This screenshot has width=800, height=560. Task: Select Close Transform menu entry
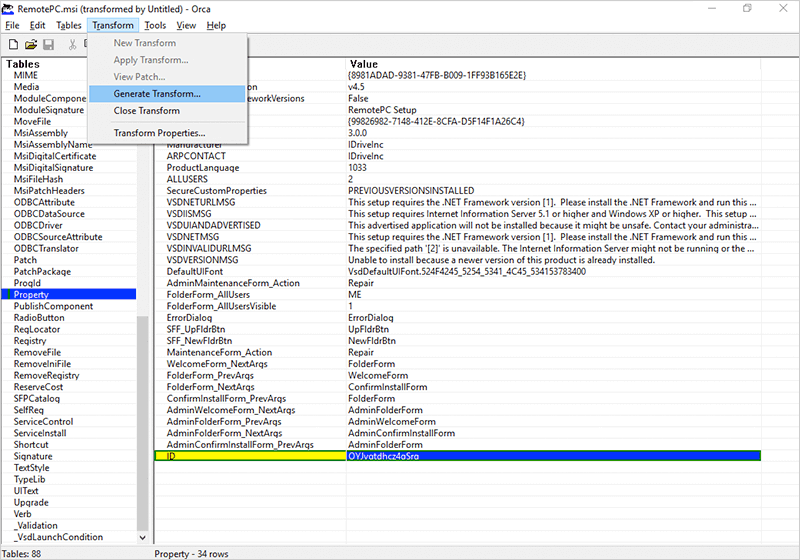pos(146,110)
